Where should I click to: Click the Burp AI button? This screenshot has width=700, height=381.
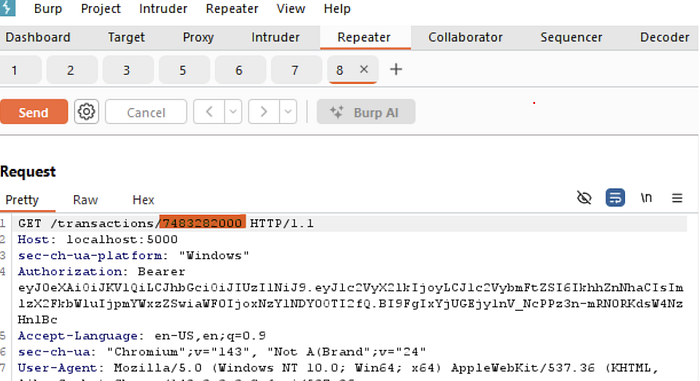(x=366, y=112)
